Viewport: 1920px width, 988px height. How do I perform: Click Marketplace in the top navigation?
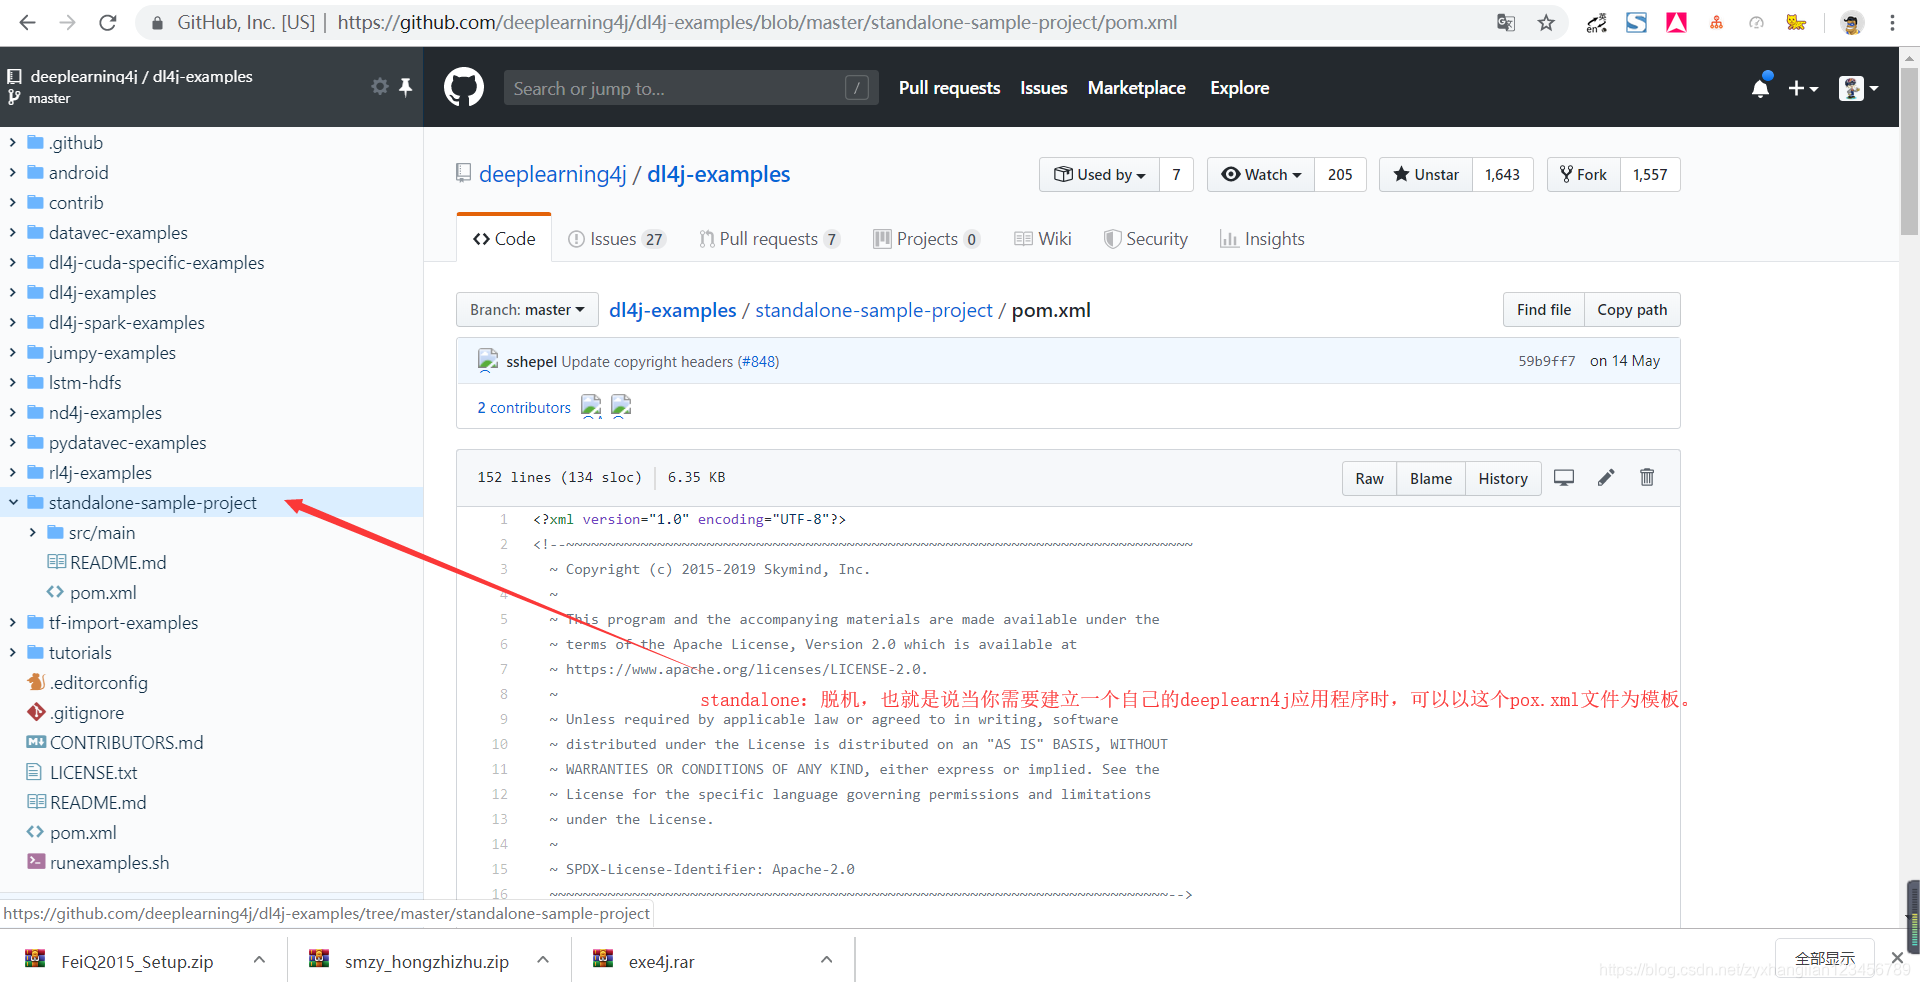1136,88
